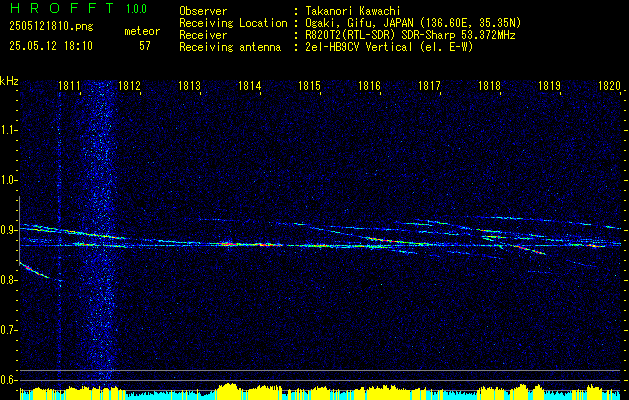Image resolution: width=629 pixels, height=400 pixels.
Task: Click the Receiving Location label
Action: click(233, 23)
